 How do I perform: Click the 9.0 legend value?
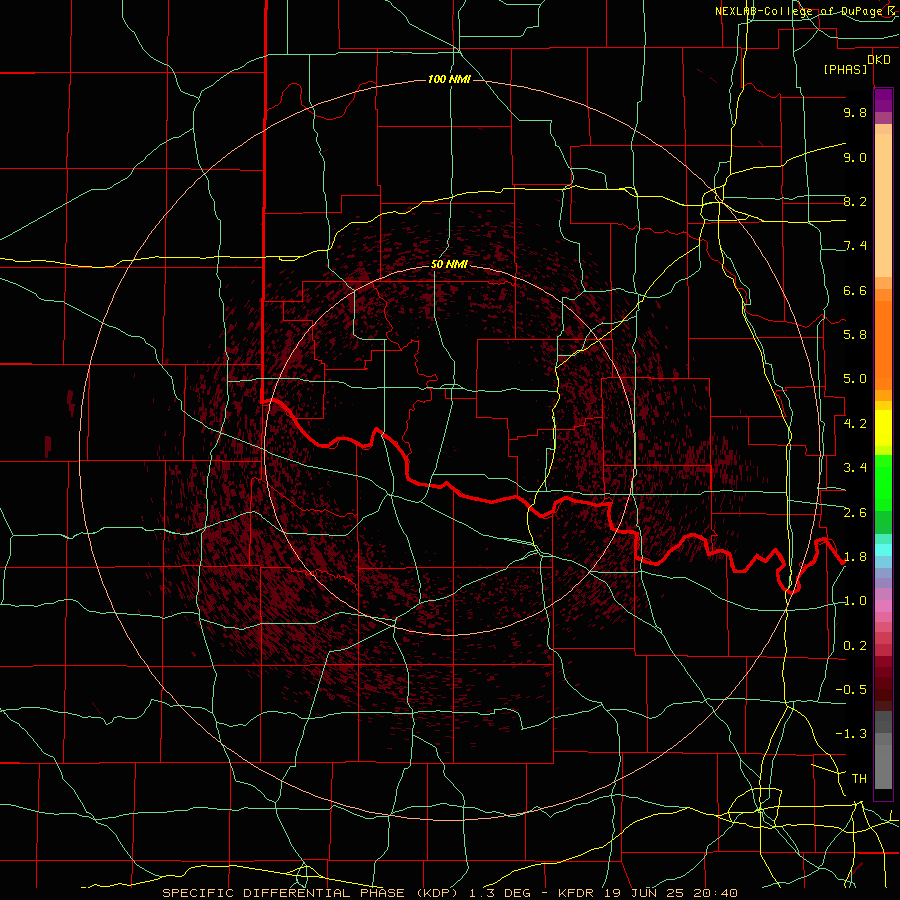[x=855, y=157]
